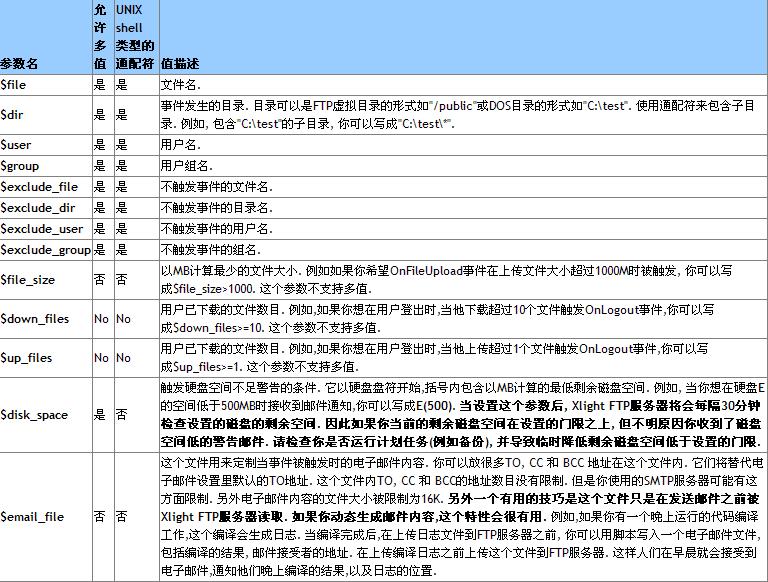The width and height of the screenshot is (768, 582).
Task: Click the 'UNIX shell 类型的通配符' column header
Action: (x=135, y=37)
